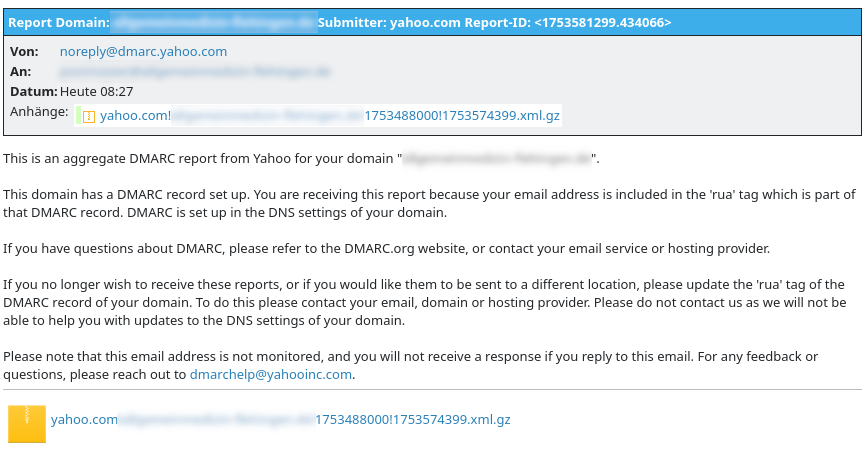
Task: Click the Report Domain label in subject bar
Action: click(x=59, y=23)
